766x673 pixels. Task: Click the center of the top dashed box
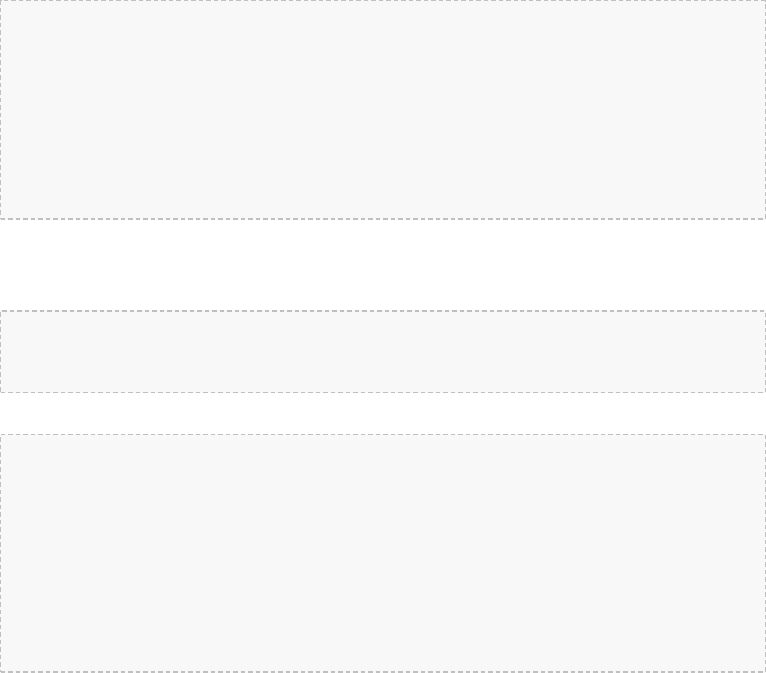tap(383, 109)
